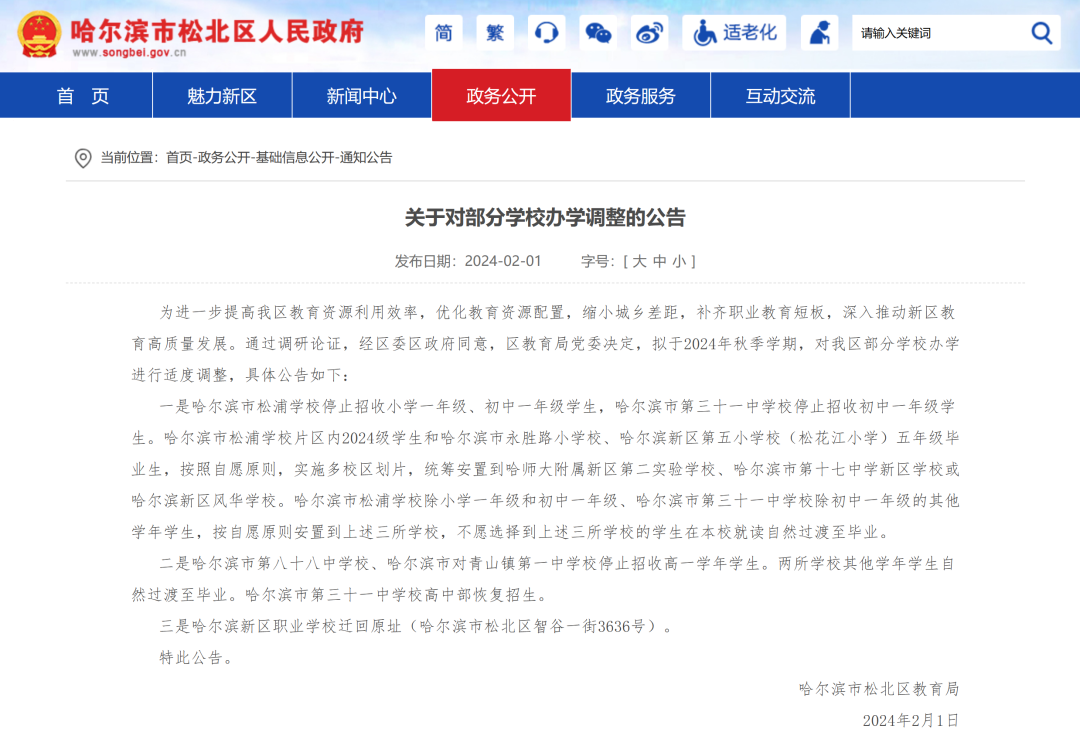1080x739 pixels.
Task: Set font size to large (大)
Action: 639,261
